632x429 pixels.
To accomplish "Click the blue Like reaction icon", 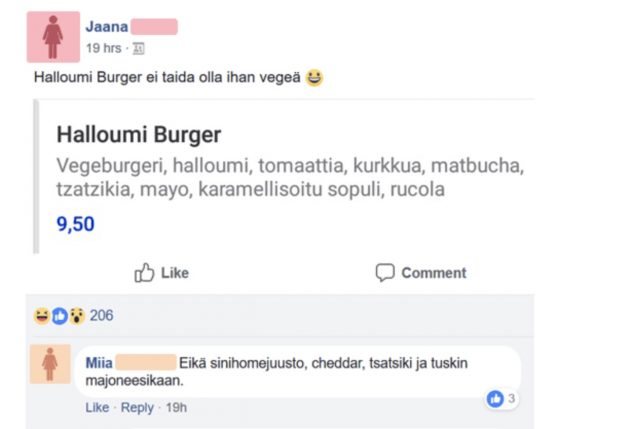I will pyautogui.click(x=58, y=316).
